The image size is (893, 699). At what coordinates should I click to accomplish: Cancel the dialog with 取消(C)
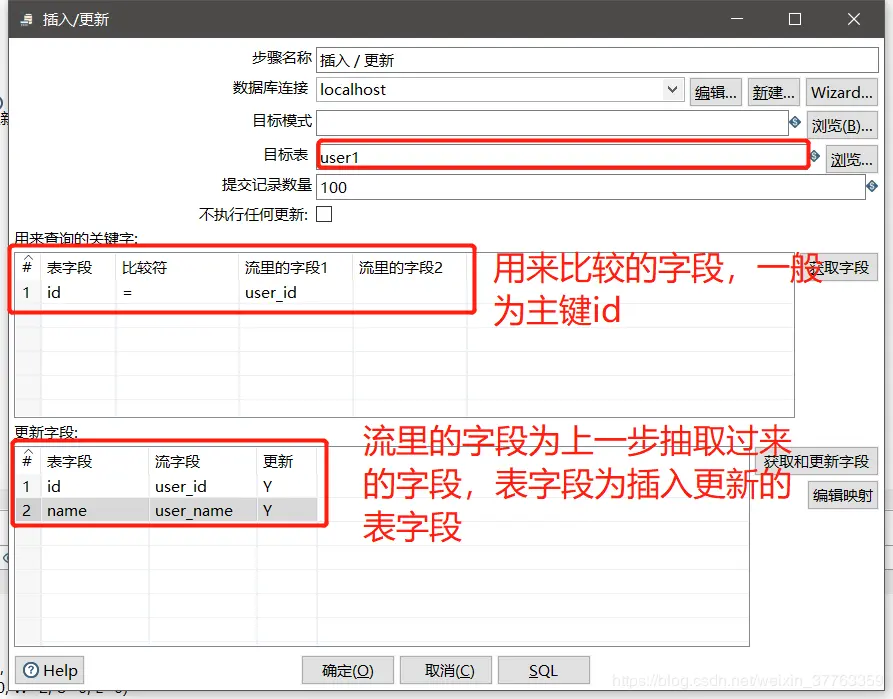[x=445, y=670]
